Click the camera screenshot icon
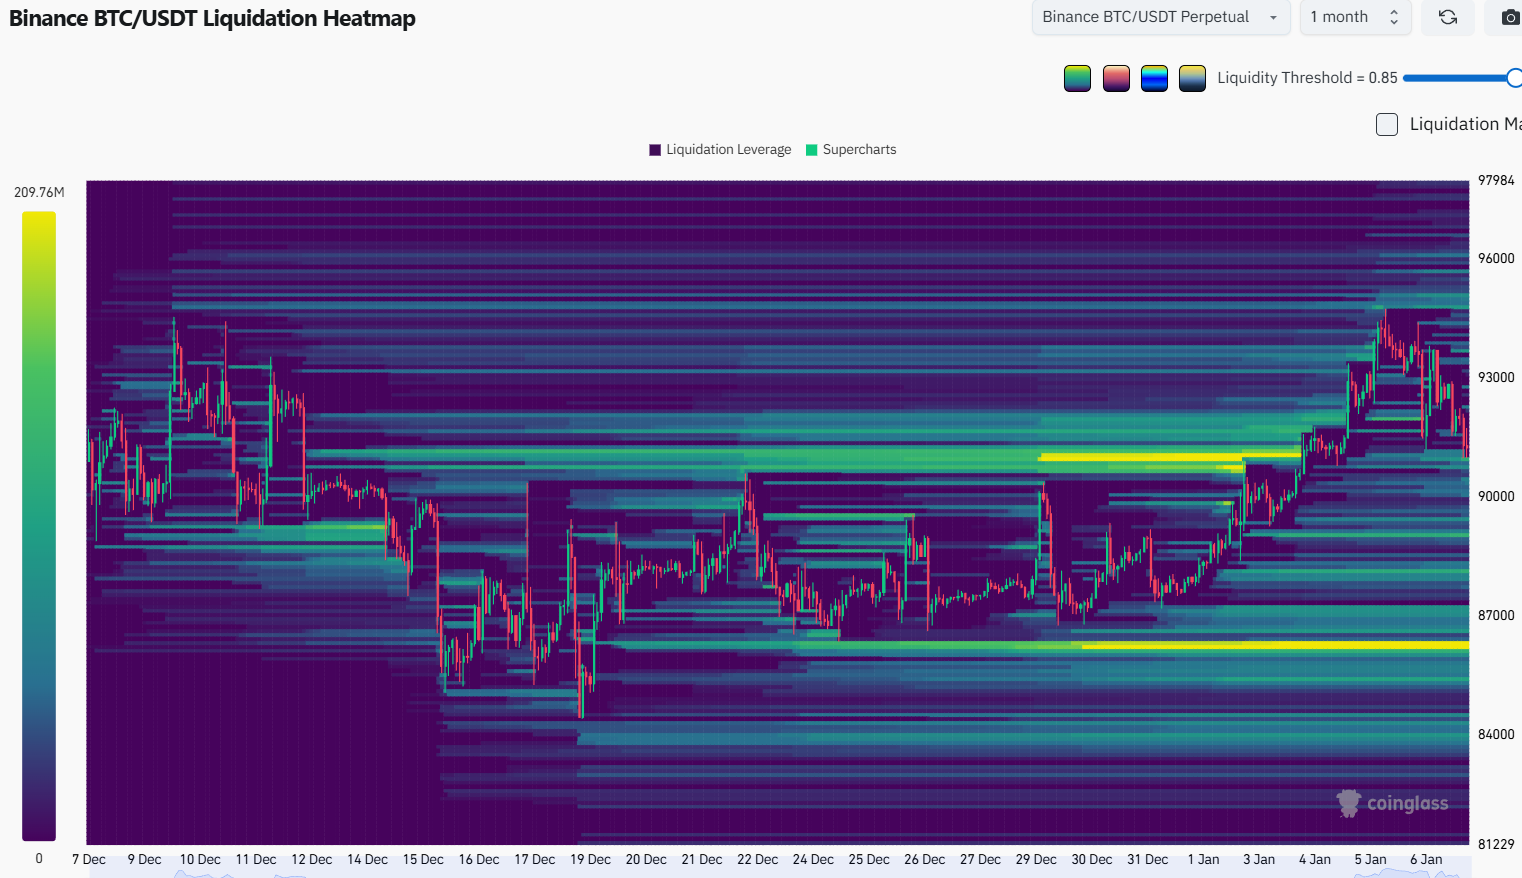Image resolution: width=1522 pixels, height=878 pixels. tap(1509, 17)
